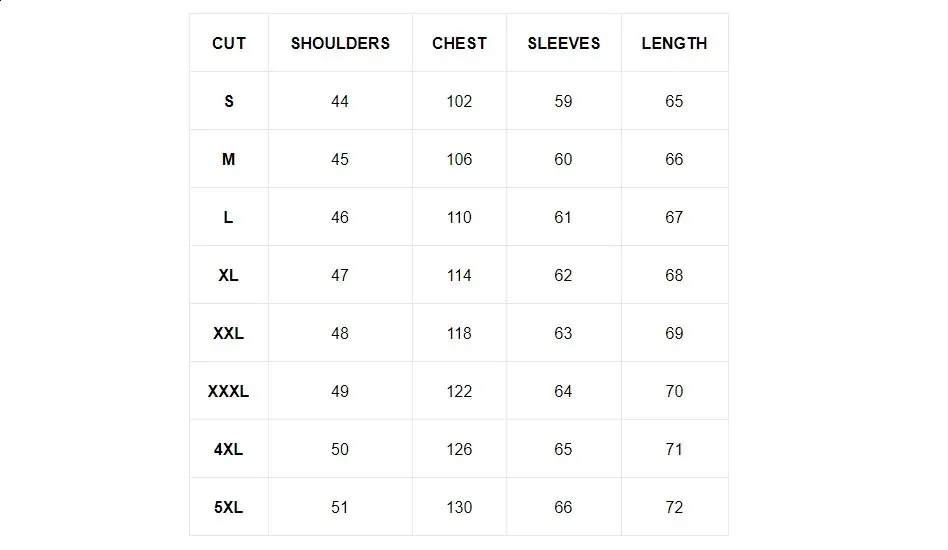
Task: Click sleeves value 61 for size L
Action: click(564, 217)
